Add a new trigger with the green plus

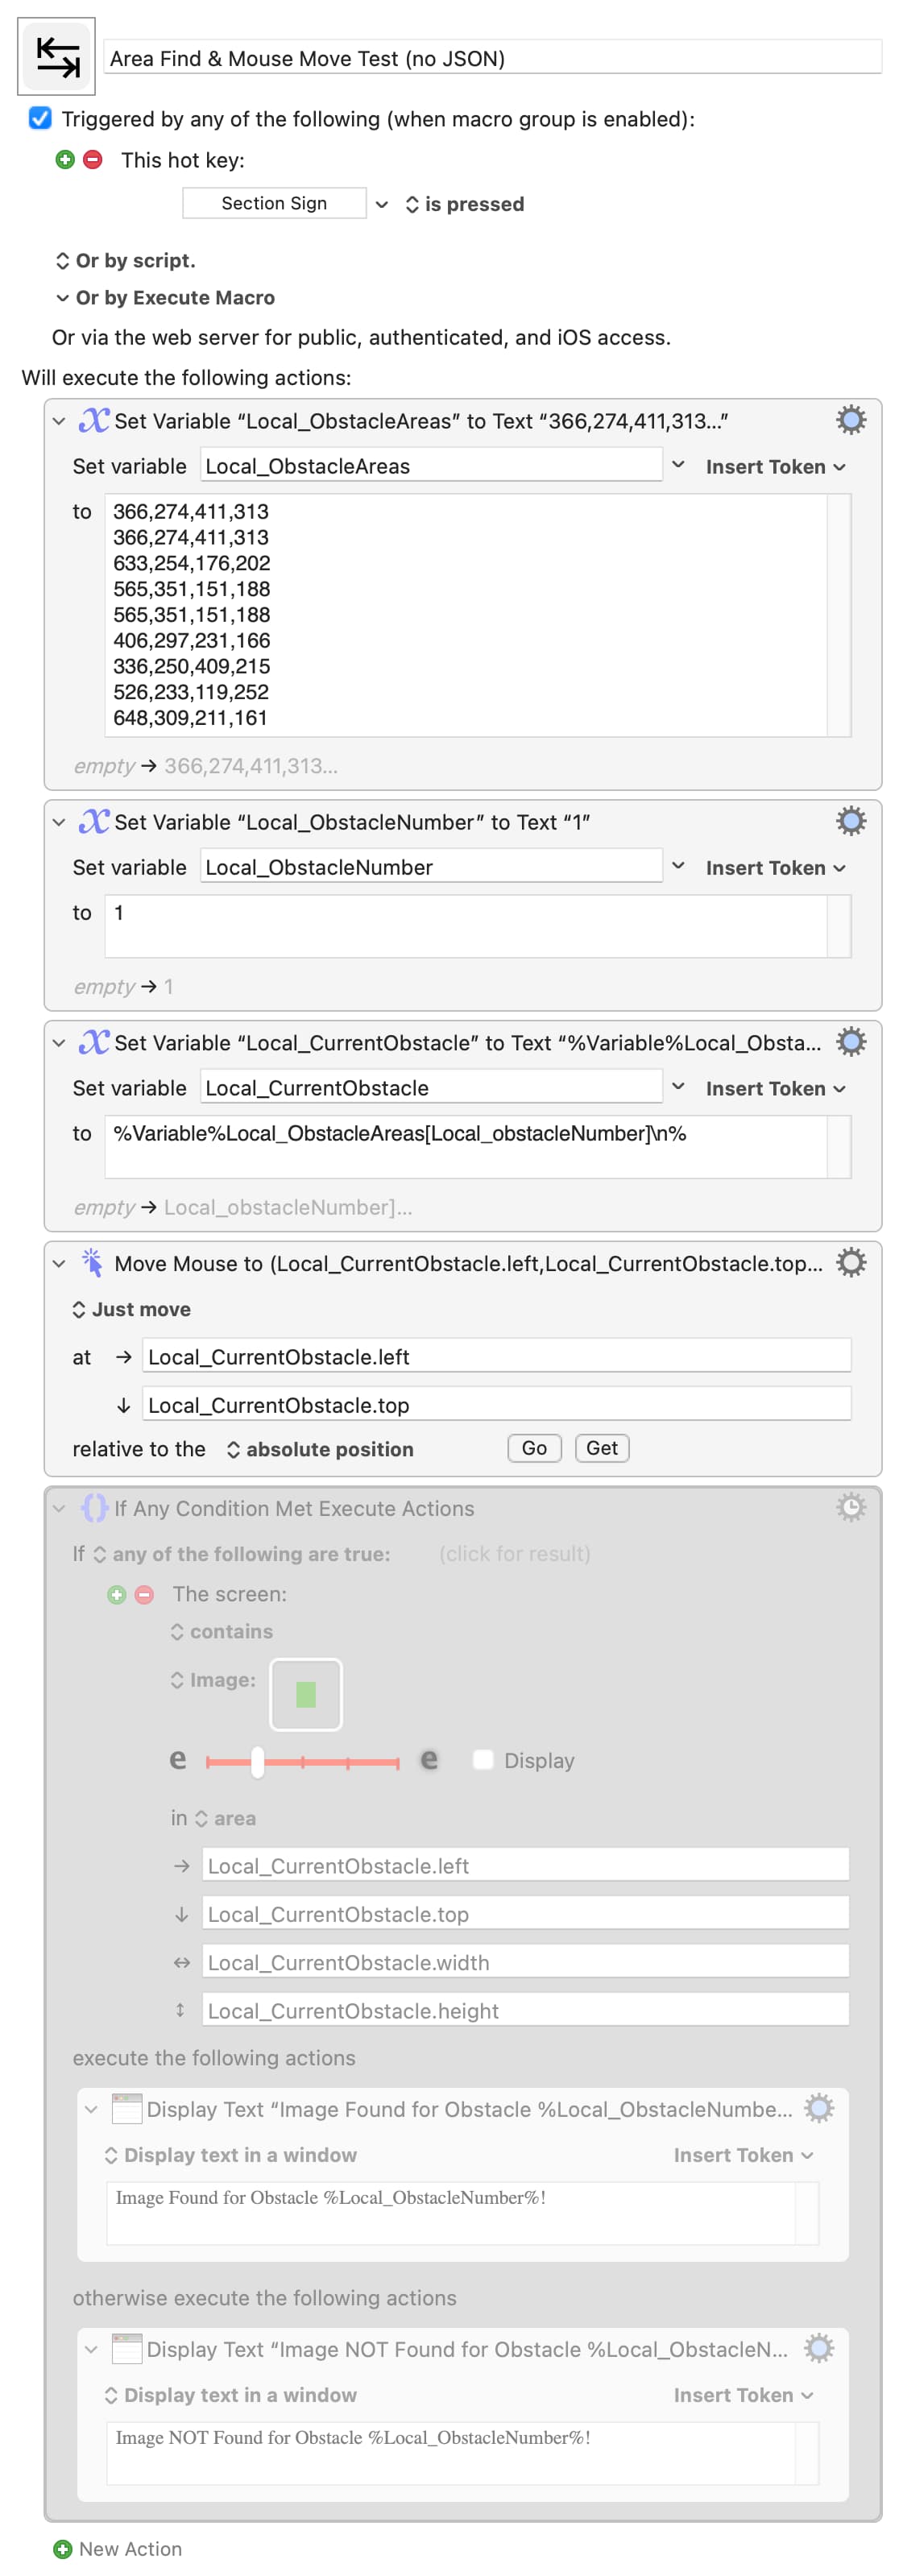tap(65, 160)
